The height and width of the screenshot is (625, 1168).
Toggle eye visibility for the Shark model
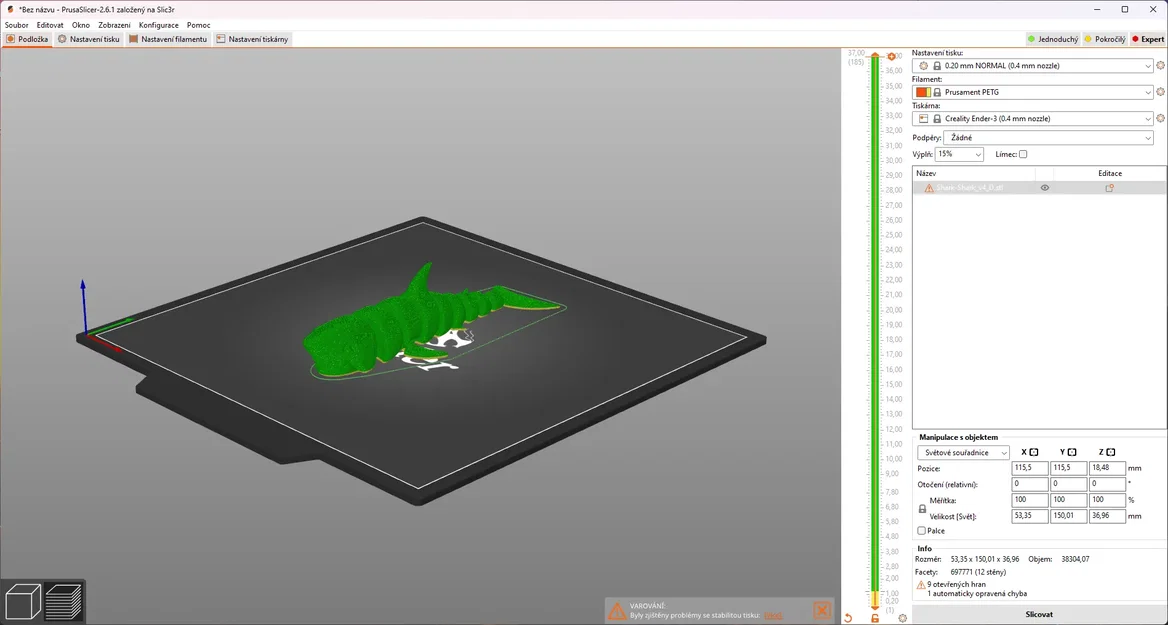(1044, 188)
